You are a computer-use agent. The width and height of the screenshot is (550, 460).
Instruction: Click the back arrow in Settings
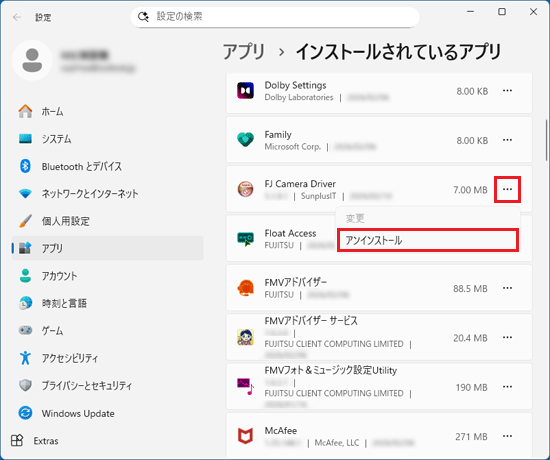click(x=16, y=17)
